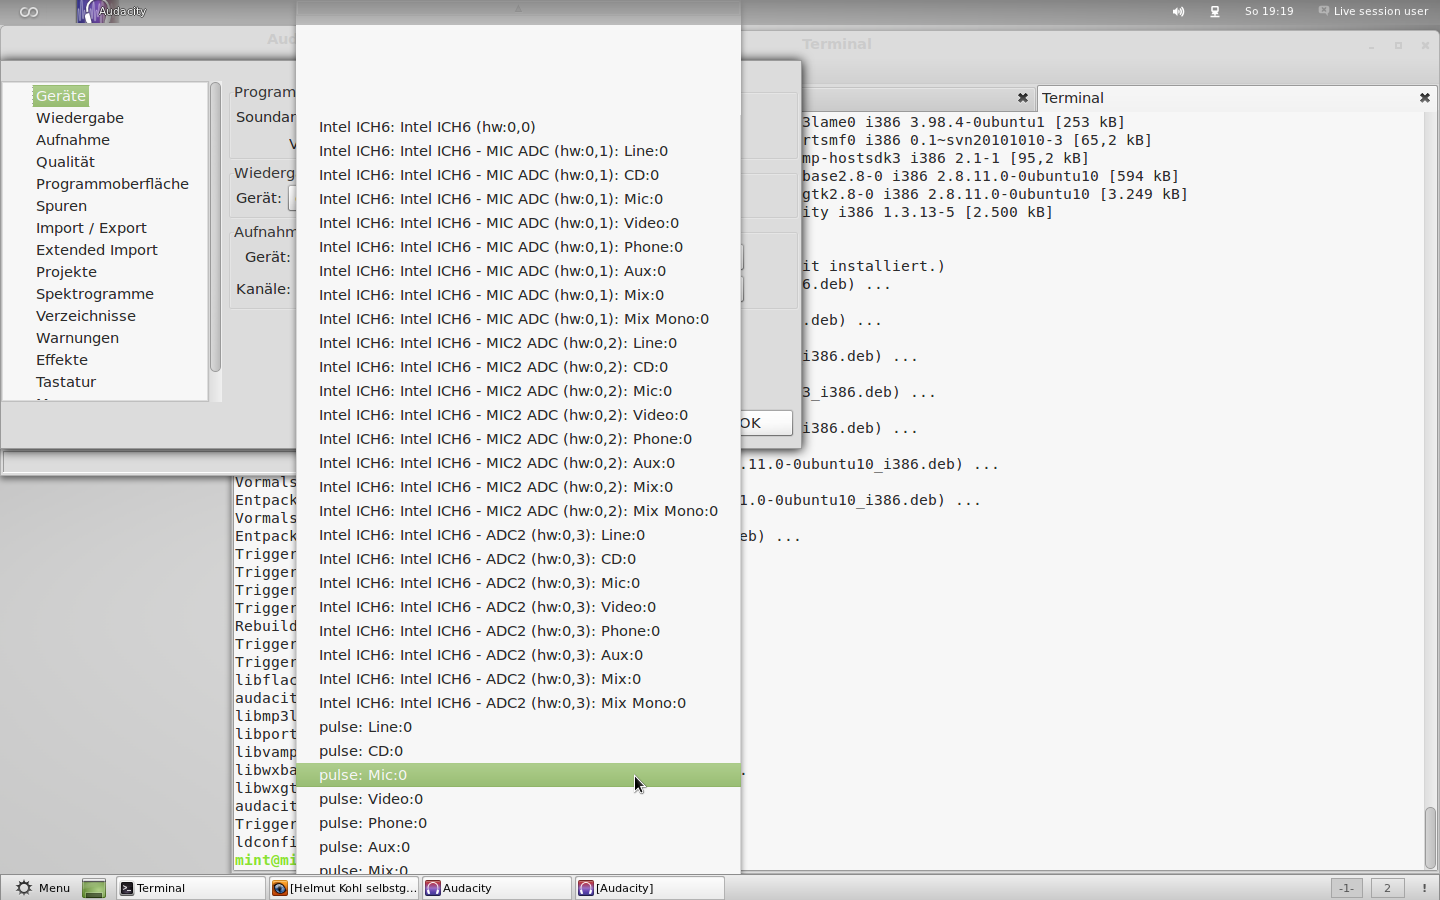This screenshot has width=1440, height=900.
Task: Choose ADC2 (hw:0,3): CD:0 device
Action: [x=518, y=559]
